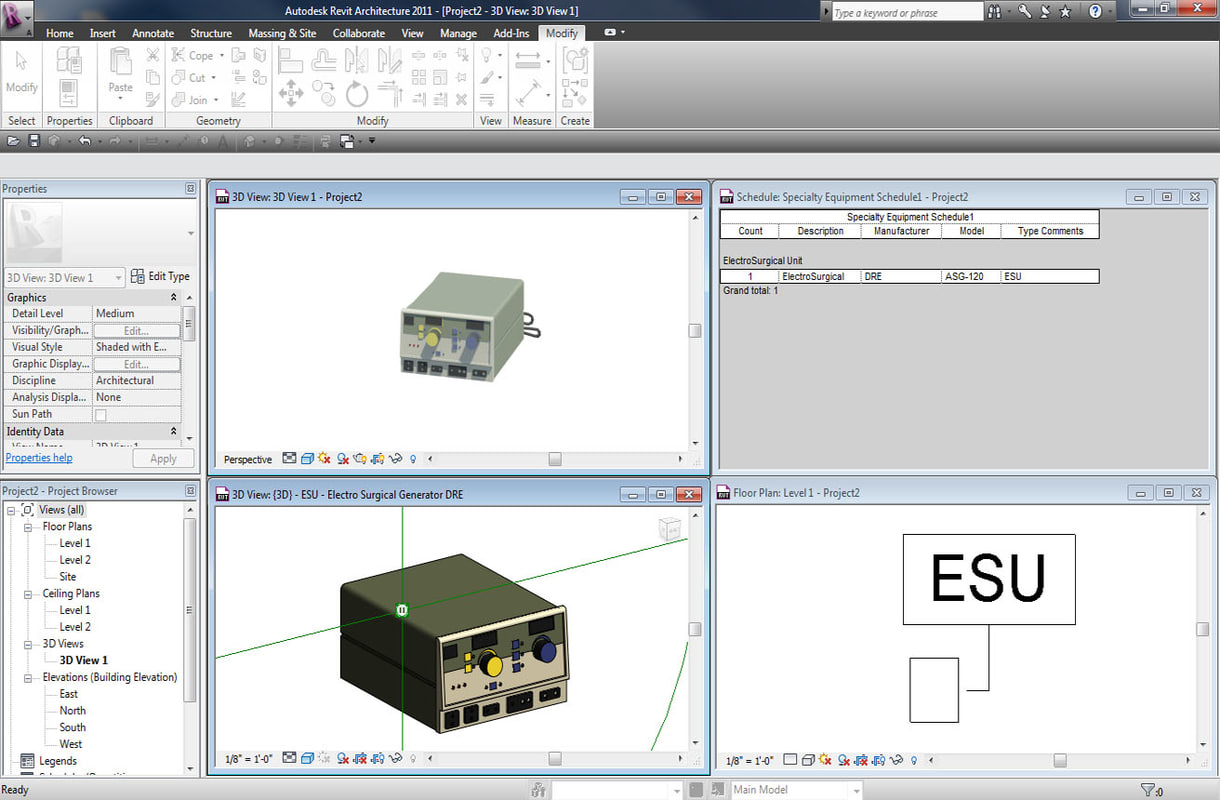Click reveal hidden elements lightbulb in floor plan view
The image size is (1220, 800).
click(x=914, y=760)
